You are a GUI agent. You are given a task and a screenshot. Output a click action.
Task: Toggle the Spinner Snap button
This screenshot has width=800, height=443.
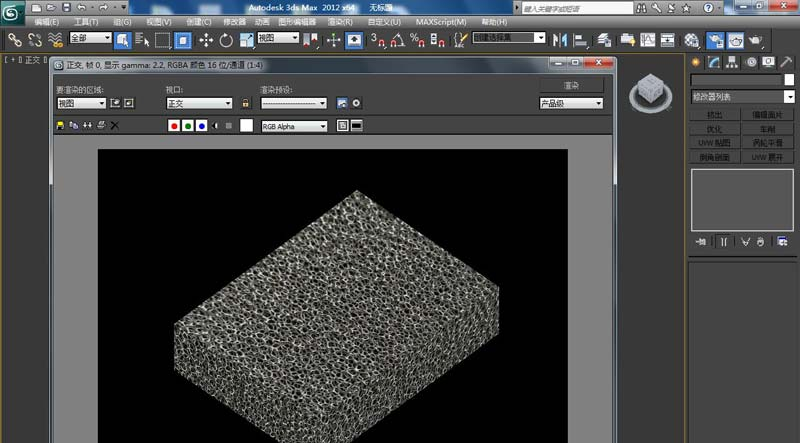[x=437, y=40]
